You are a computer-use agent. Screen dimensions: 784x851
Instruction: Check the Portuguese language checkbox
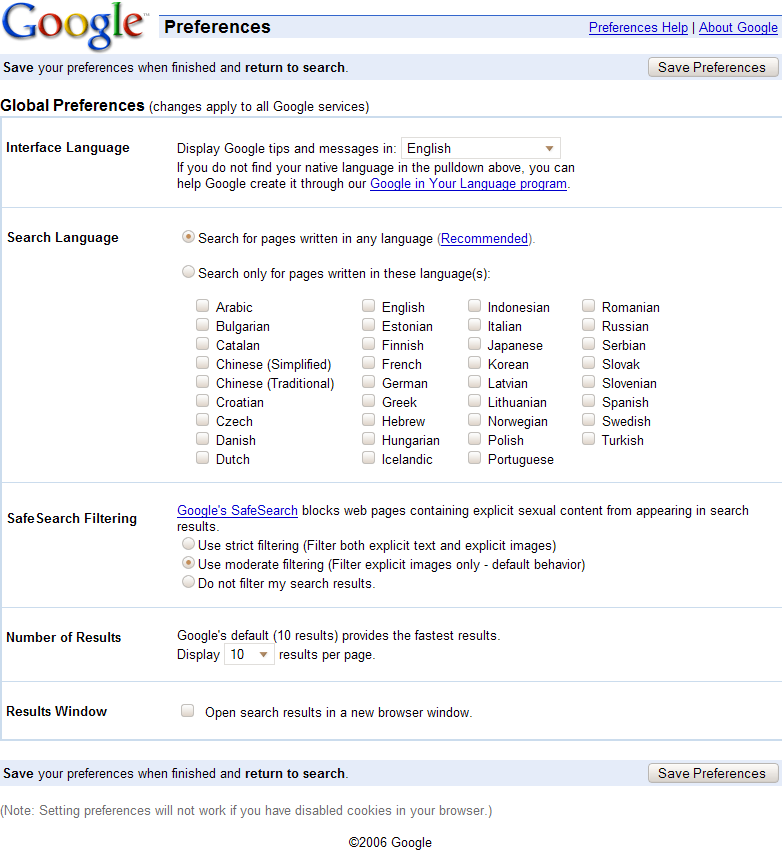[475, 458]
